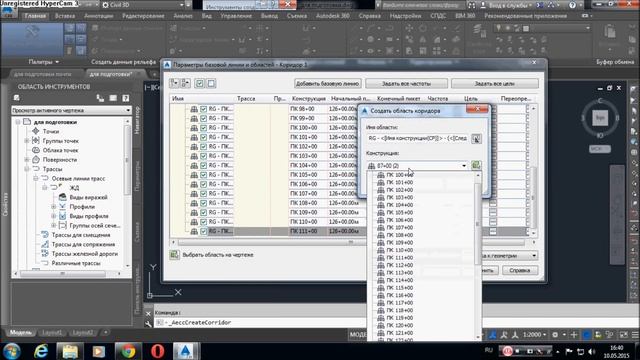
Task: Toggle checkbox of the ПК 100+00 region row
Action: [204, 128]
